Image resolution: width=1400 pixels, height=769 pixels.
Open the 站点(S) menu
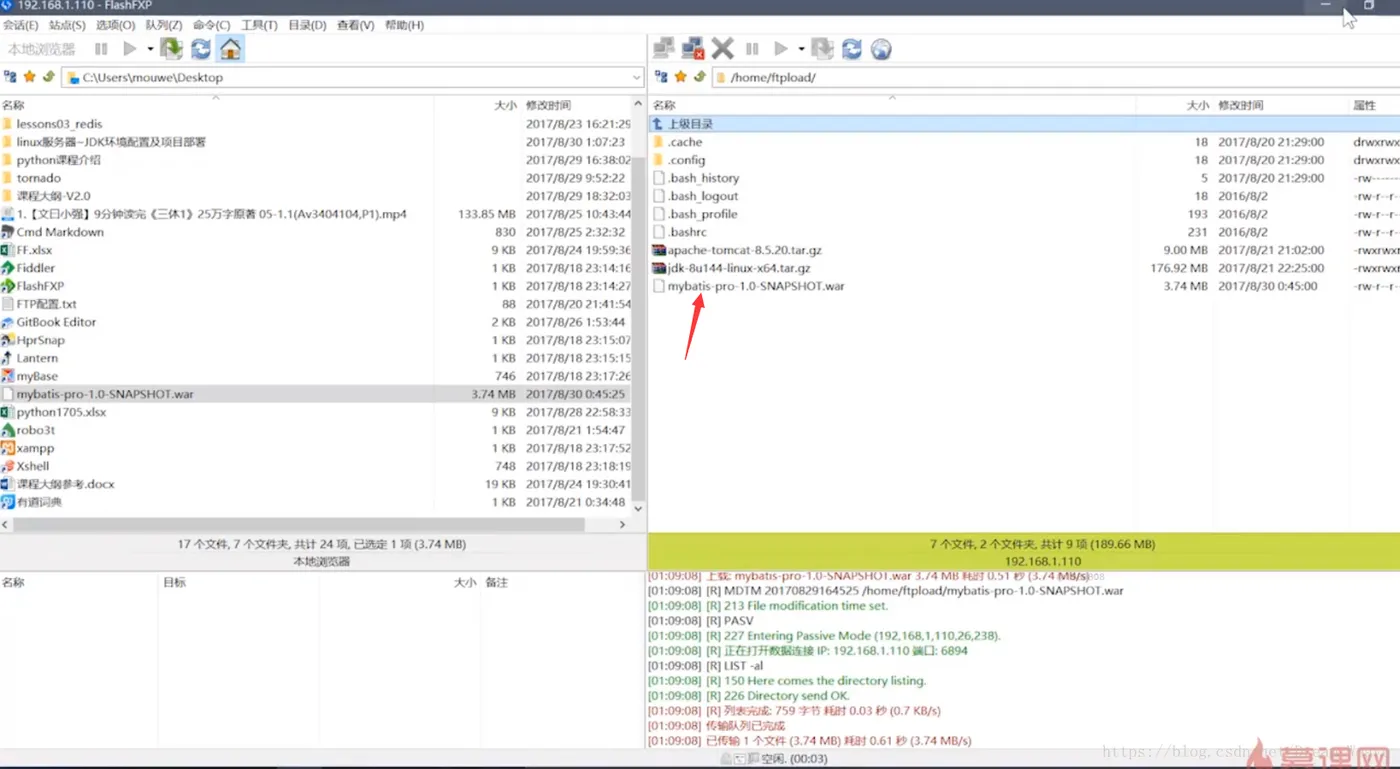click(67, 25)
